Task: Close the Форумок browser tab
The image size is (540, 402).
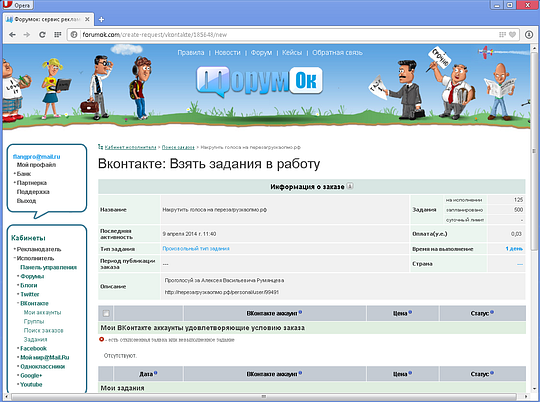Action: (87, 20)
